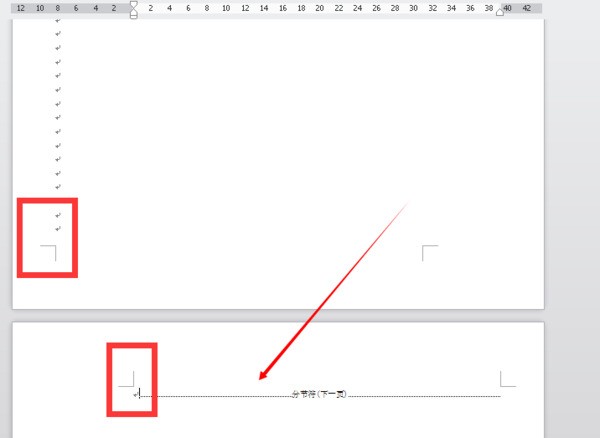Click the top-right margin corner mark of second page
The width and height of the screenshot is (600, 438).
(508, 379)
